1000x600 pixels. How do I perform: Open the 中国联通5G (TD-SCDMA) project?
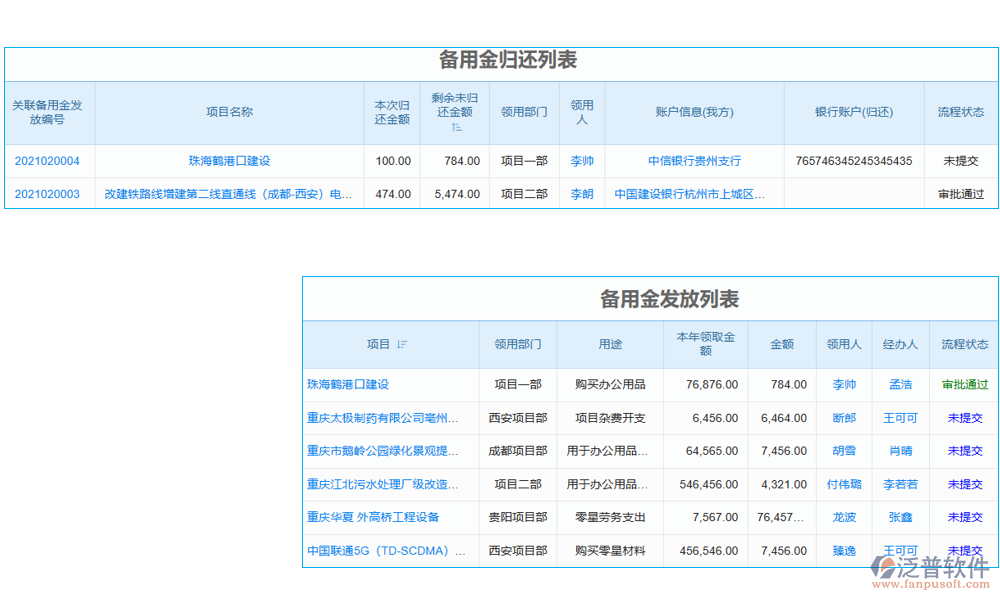(x=383, y=550)
